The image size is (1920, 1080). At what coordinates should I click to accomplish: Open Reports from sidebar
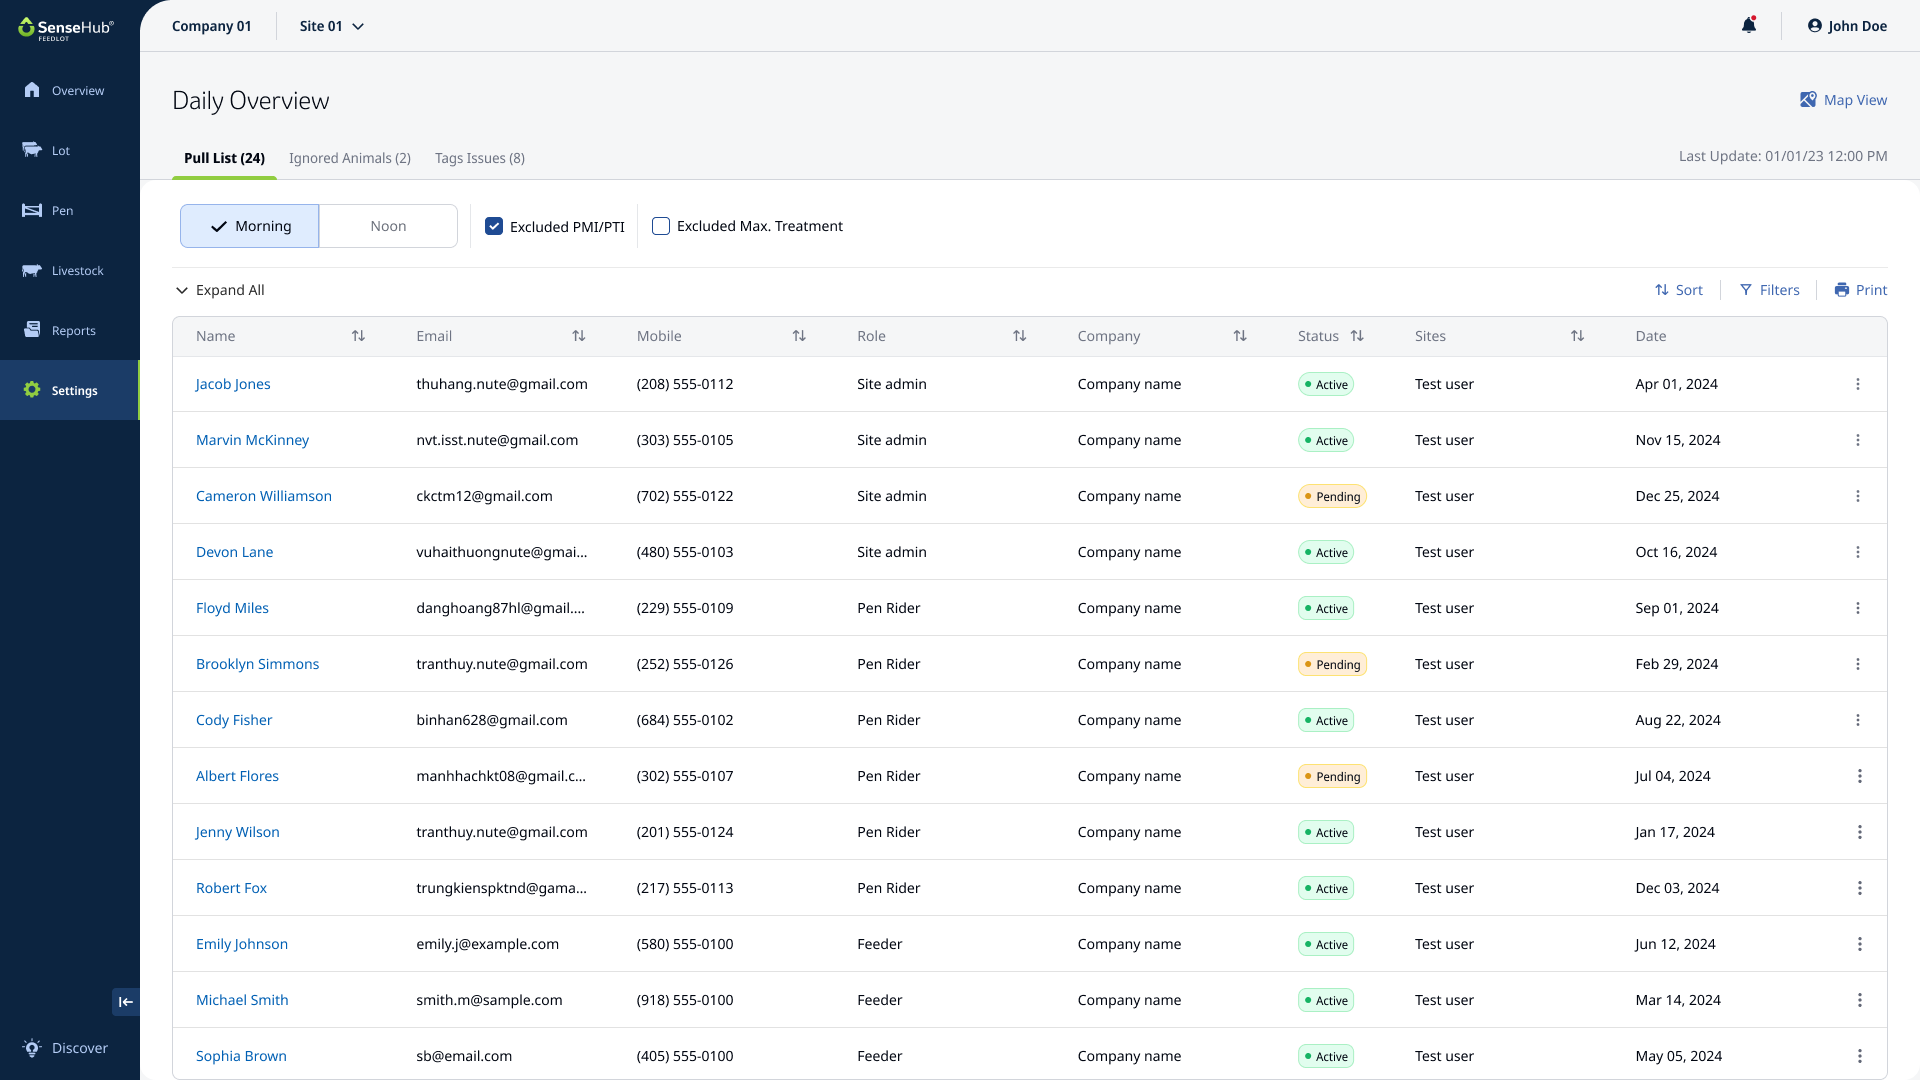tap(73, 331)
